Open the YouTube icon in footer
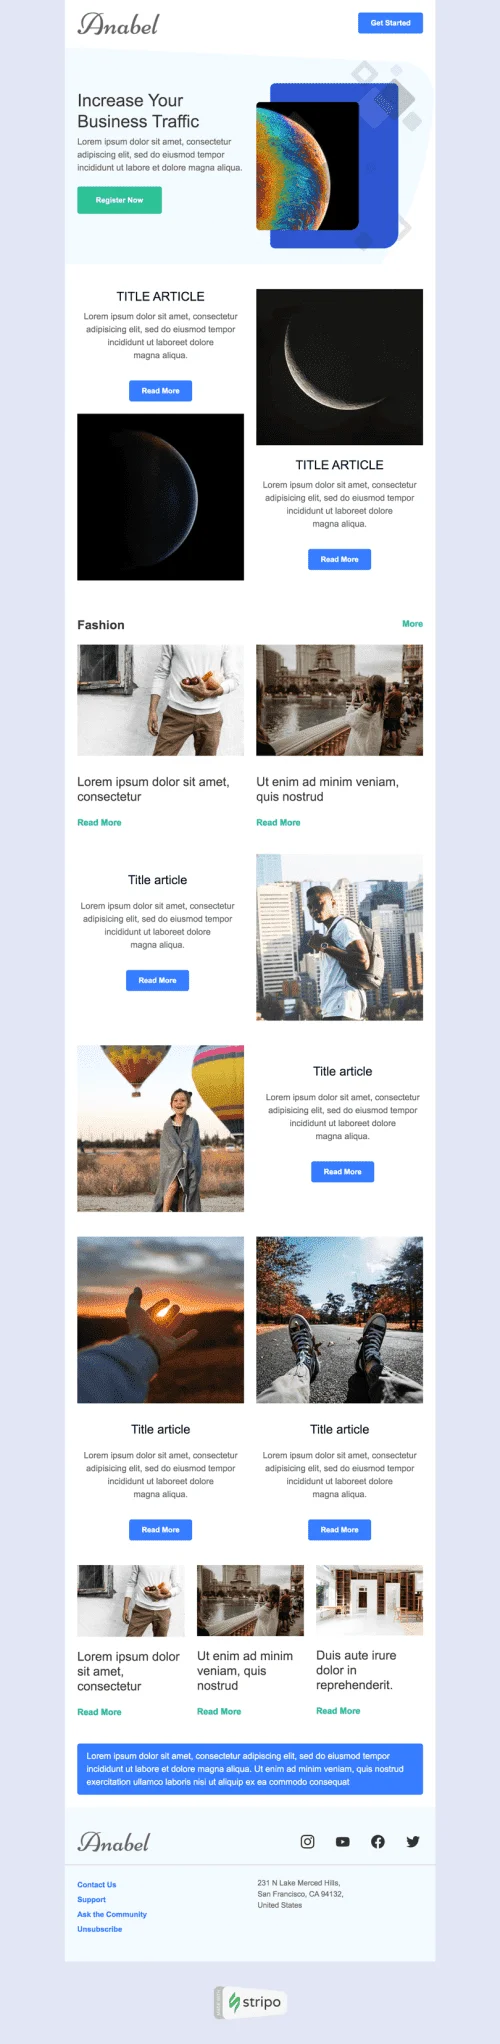Screen dimensions: 500x2044 pyautogui.click(x=343, y=1841)
